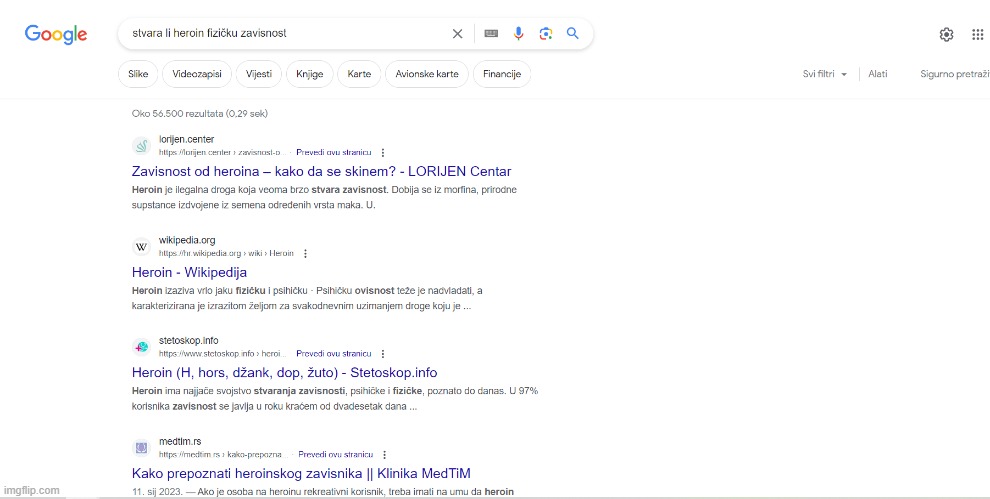This screenshot has width=990, height=499.
Task: Open the Klinika MedTiM result
Action: point(301,473)
